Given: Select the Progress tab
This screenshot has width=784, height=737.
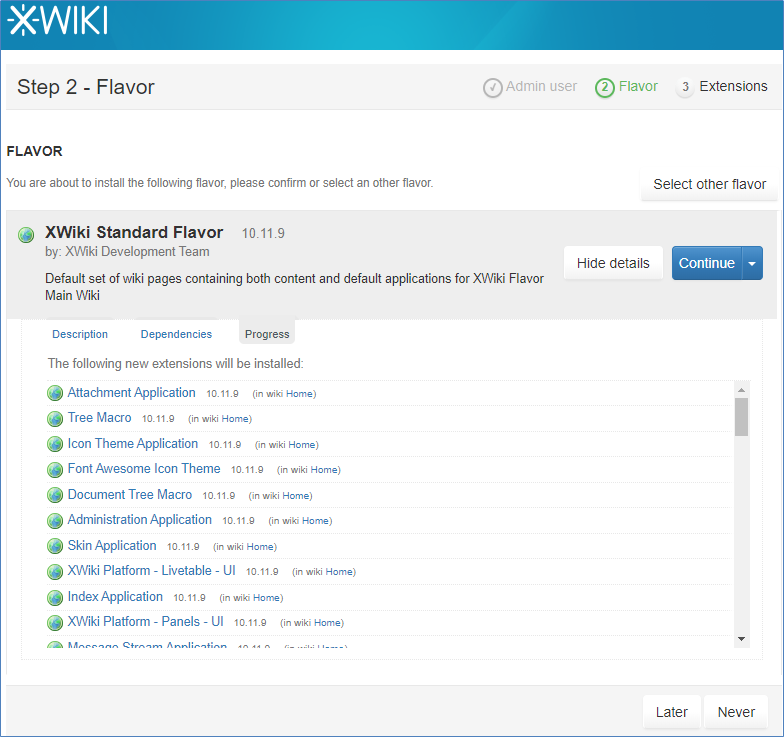Looking at the screenshot, I should tap(267, 334).
